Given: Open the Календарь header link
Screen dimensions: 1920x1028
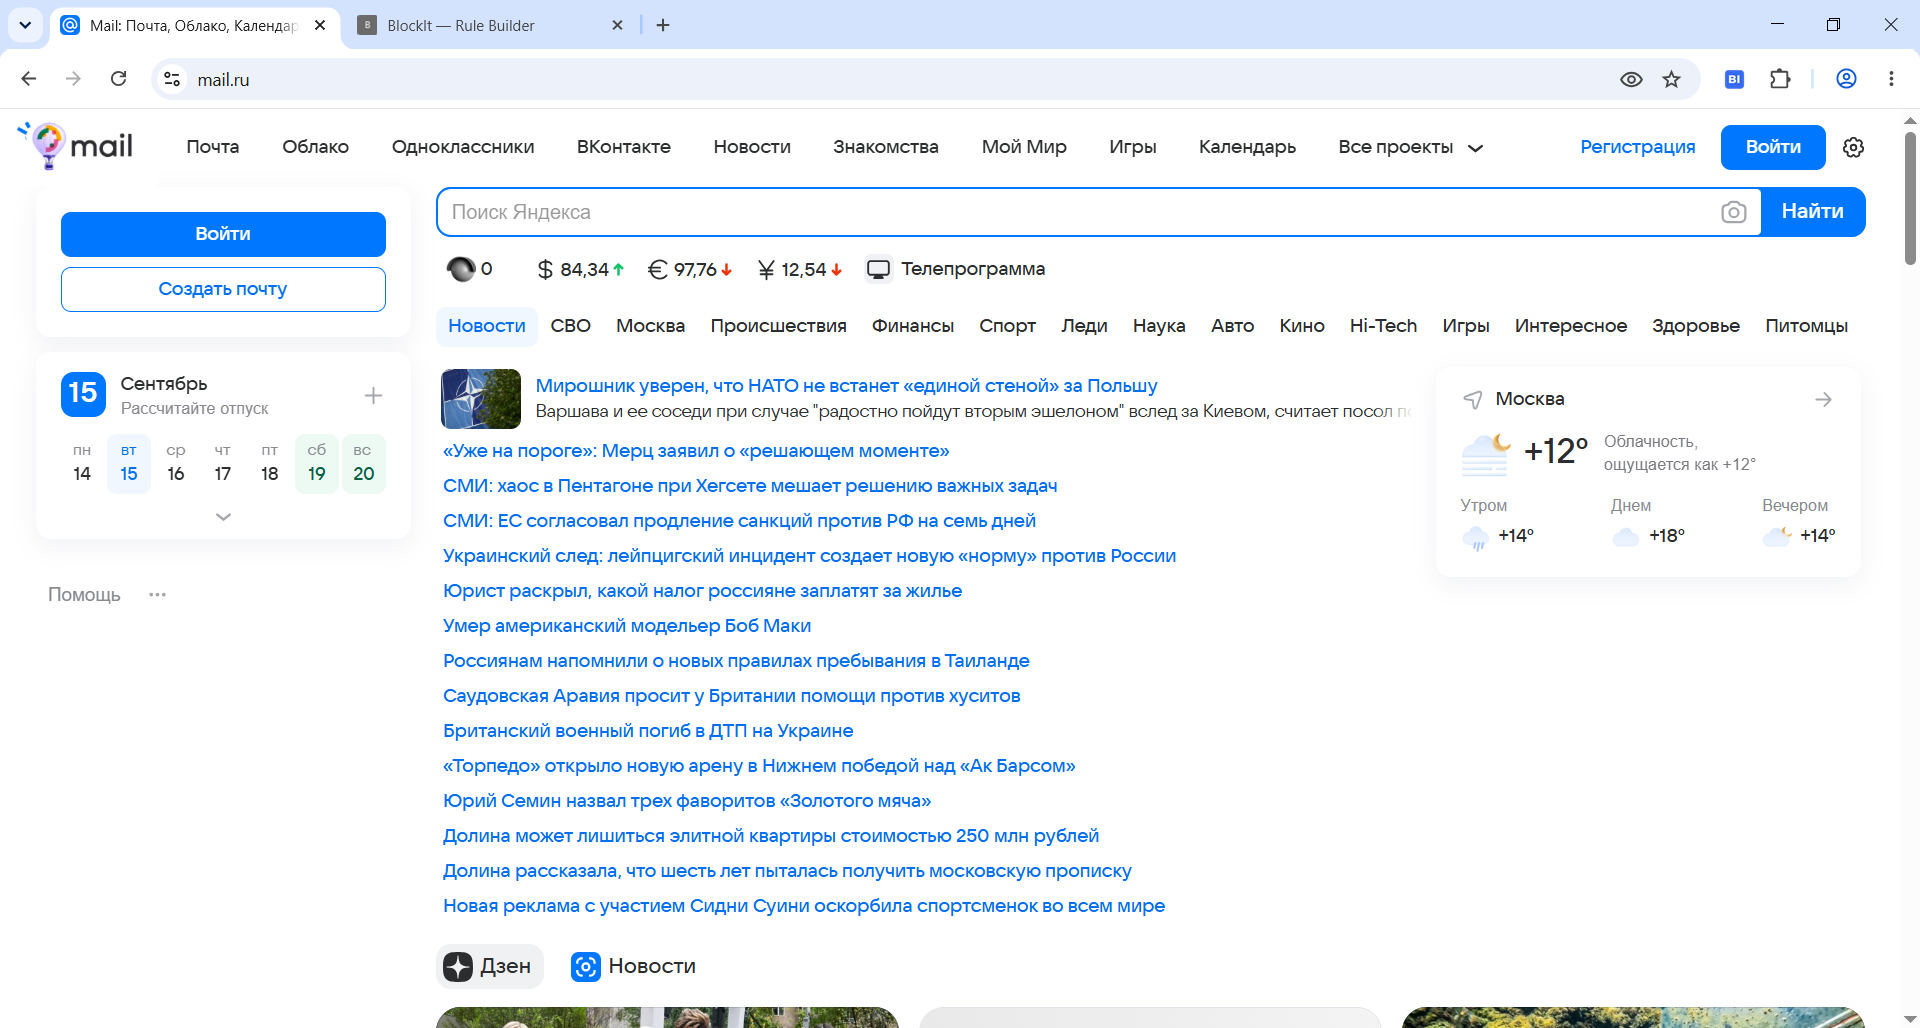Looking at the screenshot, I should [x=1247, y=147].
